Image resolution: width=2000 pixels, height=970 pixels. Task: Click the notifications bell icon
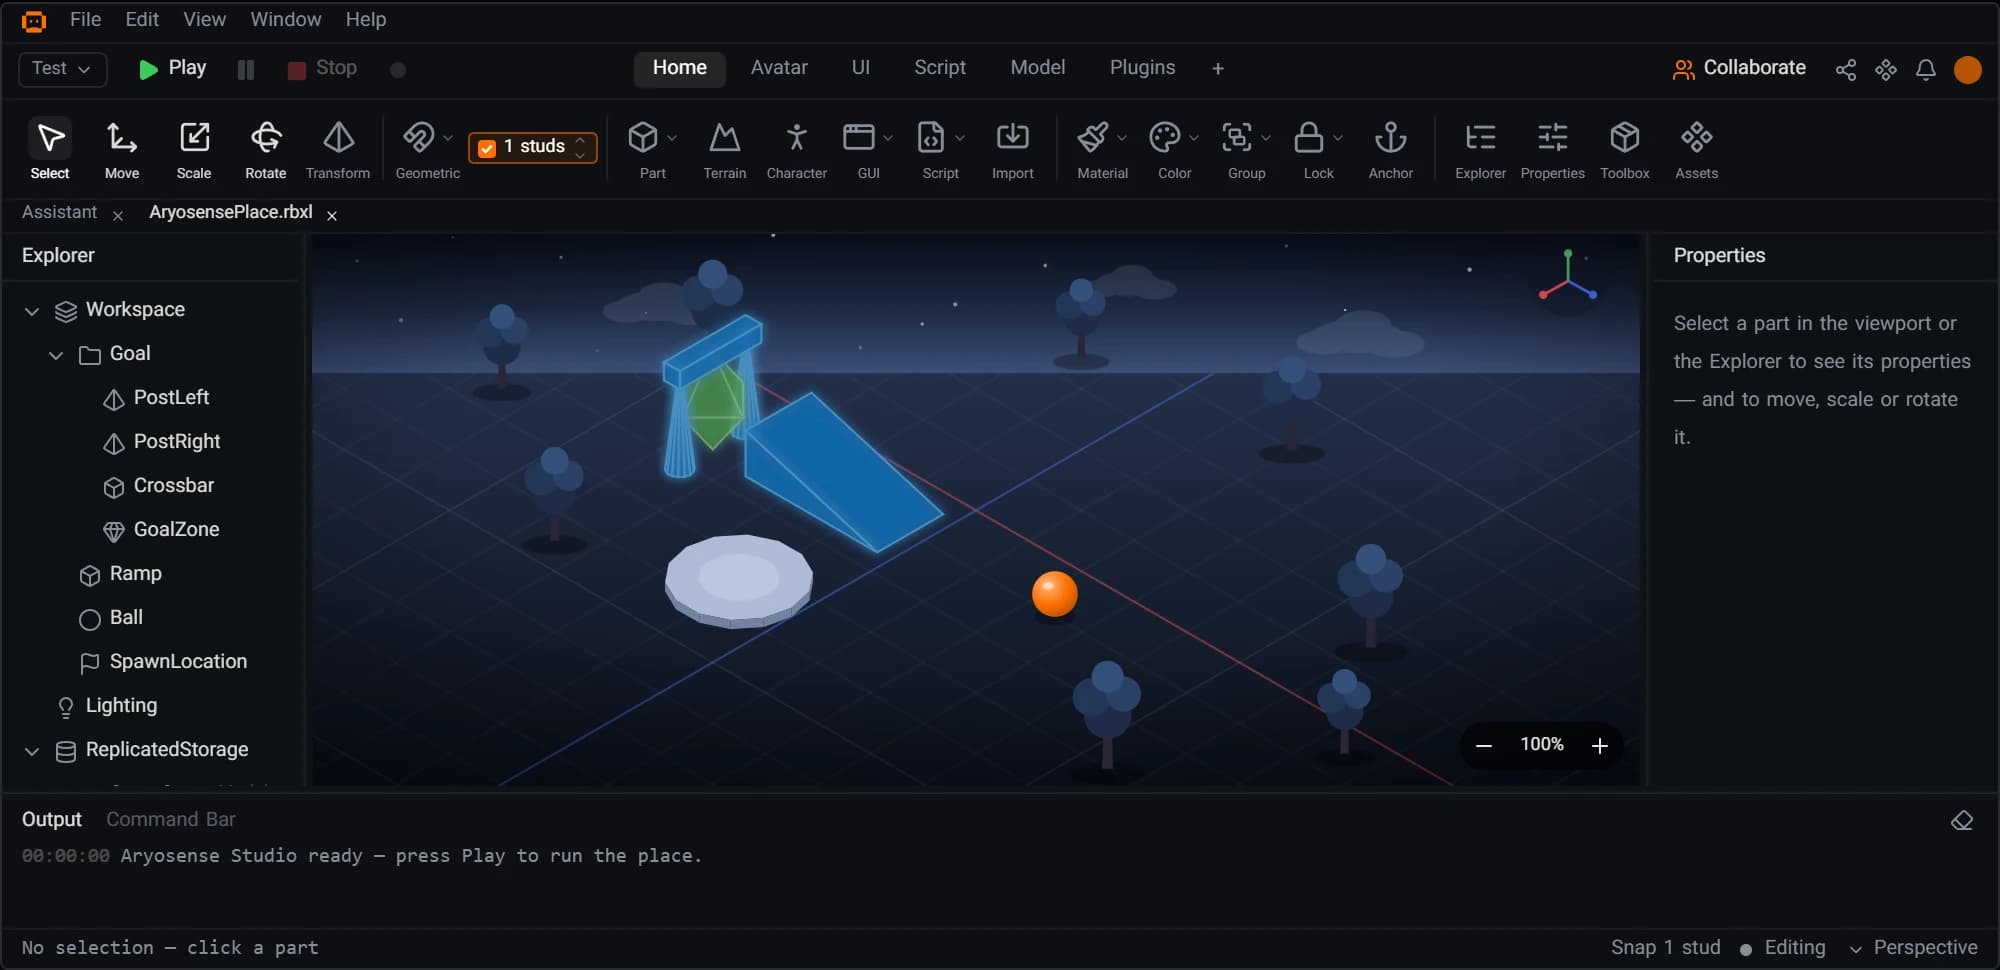point(1926,69)
